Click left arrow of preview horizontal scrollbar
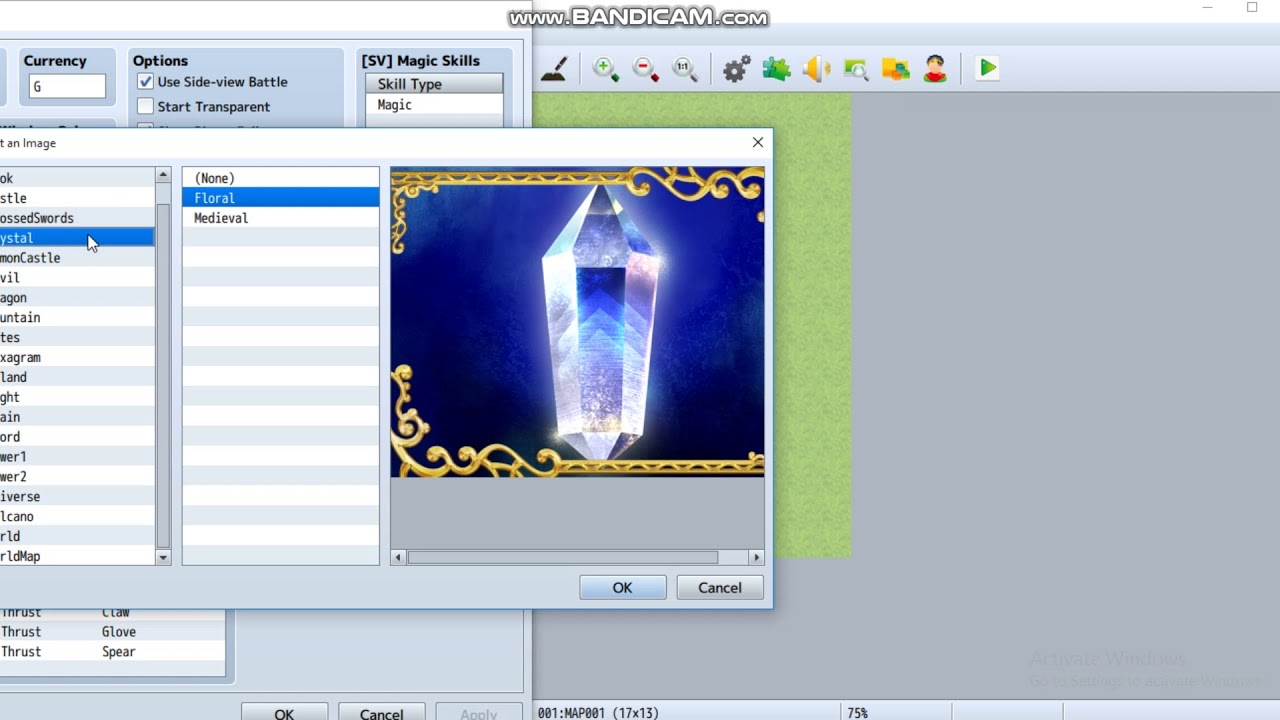Image resolution: width=1280 pixels, height=720 pixels. (398, 557)
